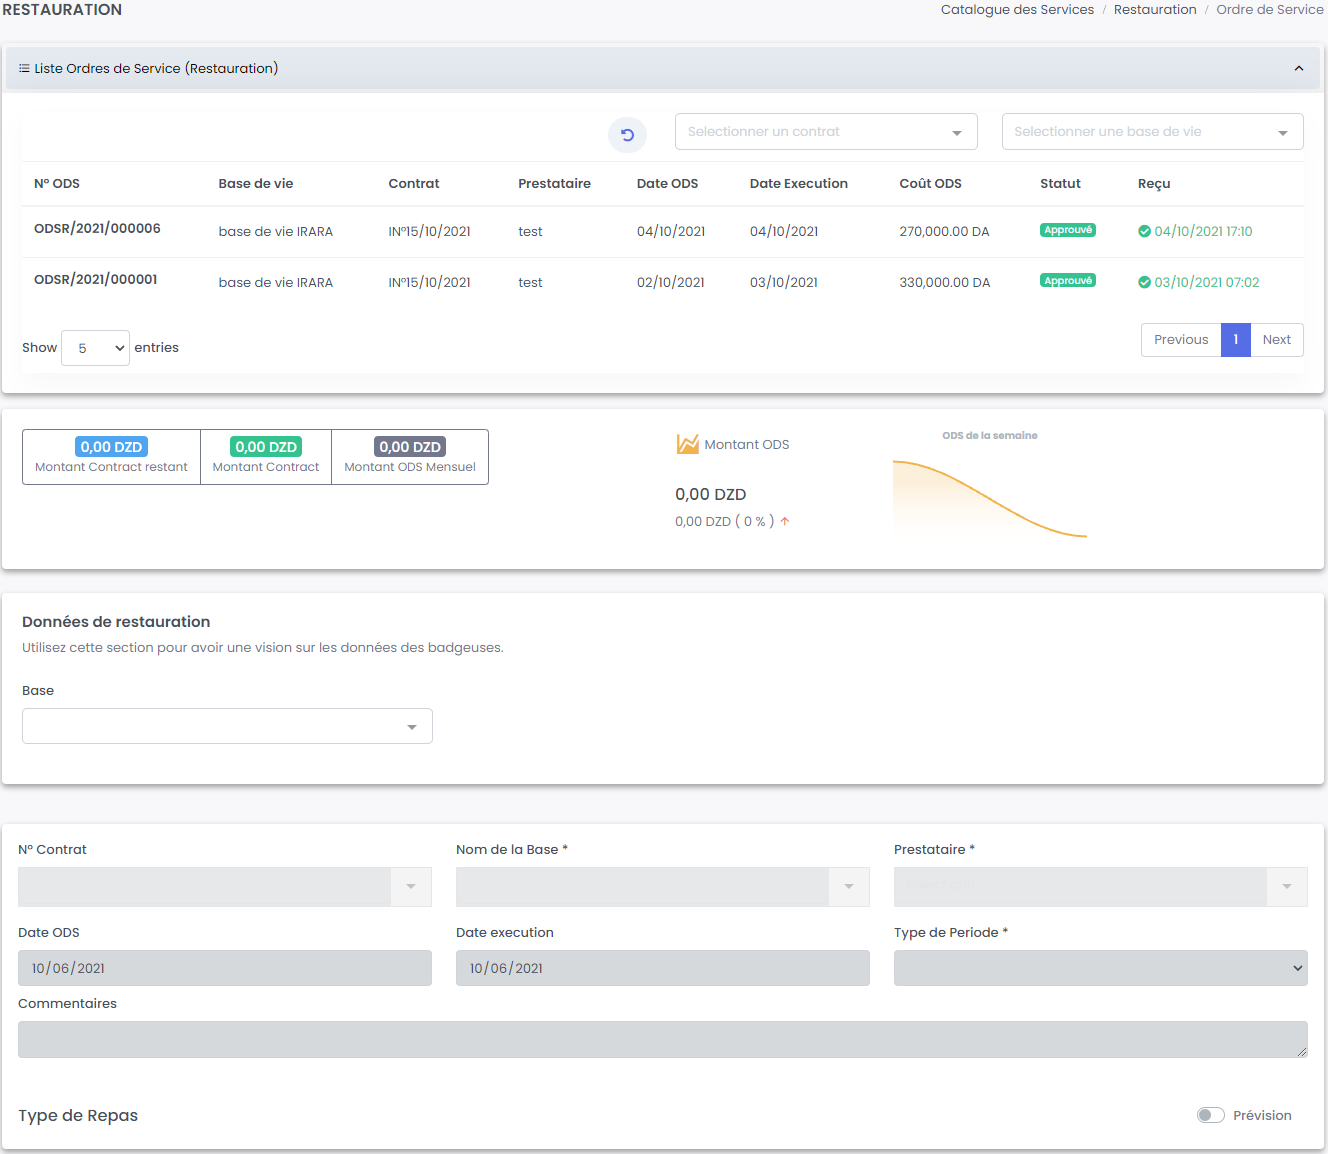The image size is (1328, 1154).
Task: Click the red up-arrow trend icon
Action: tap(785, 521)
